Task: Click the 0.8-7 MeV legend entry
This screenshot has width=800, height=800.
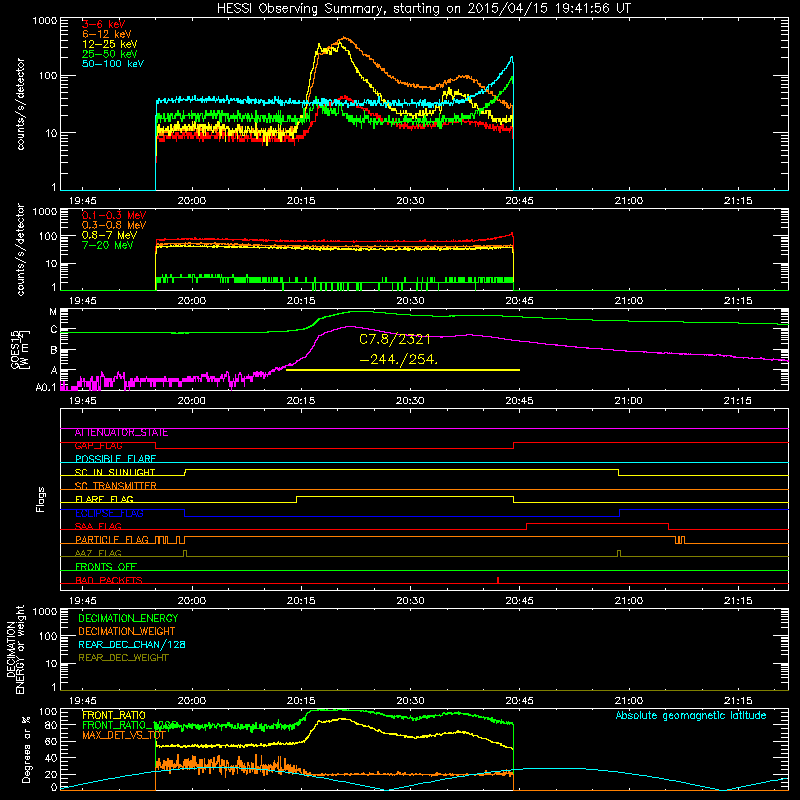Action: [x=110, y=235]
